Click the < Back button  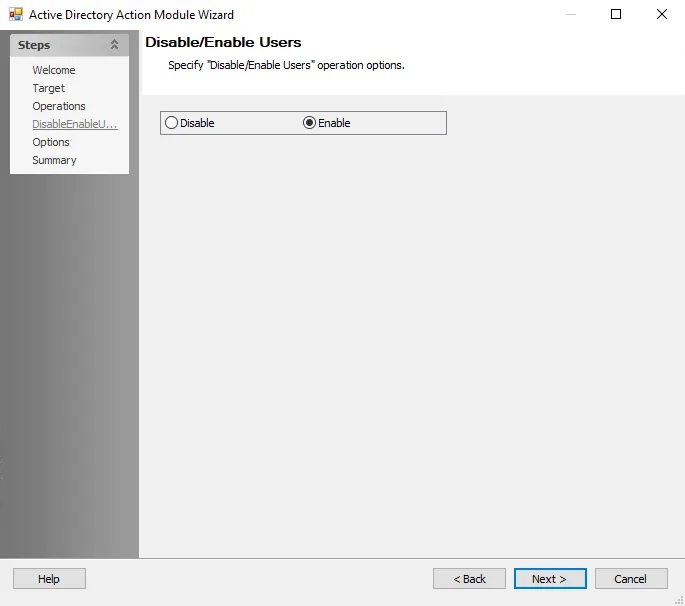tap(469, 578)
